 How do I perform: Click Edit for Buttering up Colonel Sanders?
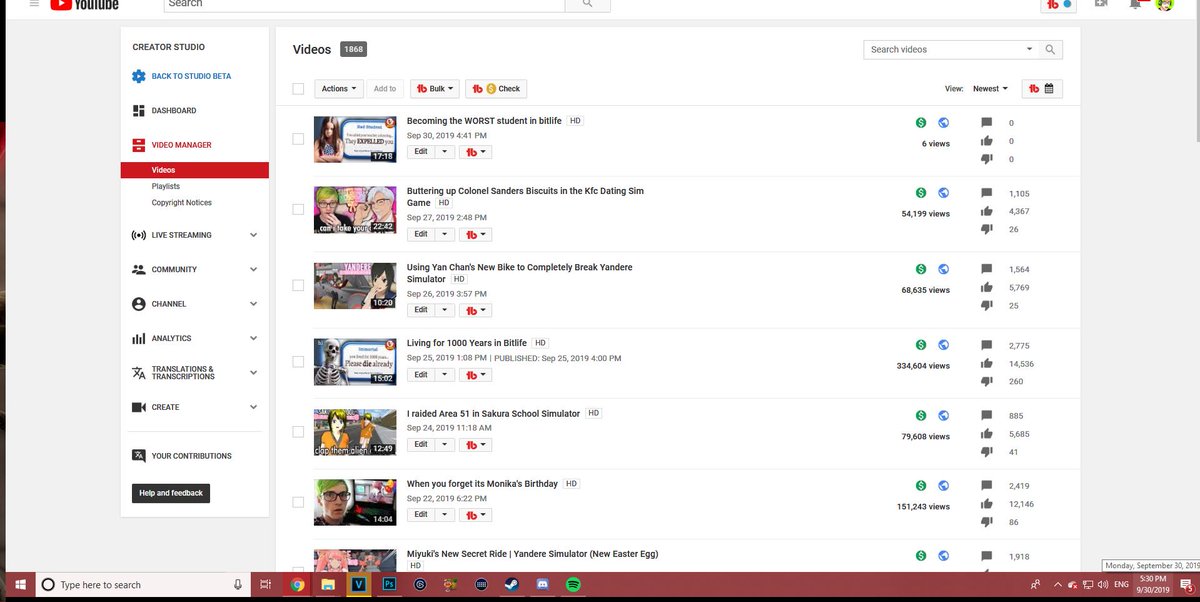click(421, 234)
